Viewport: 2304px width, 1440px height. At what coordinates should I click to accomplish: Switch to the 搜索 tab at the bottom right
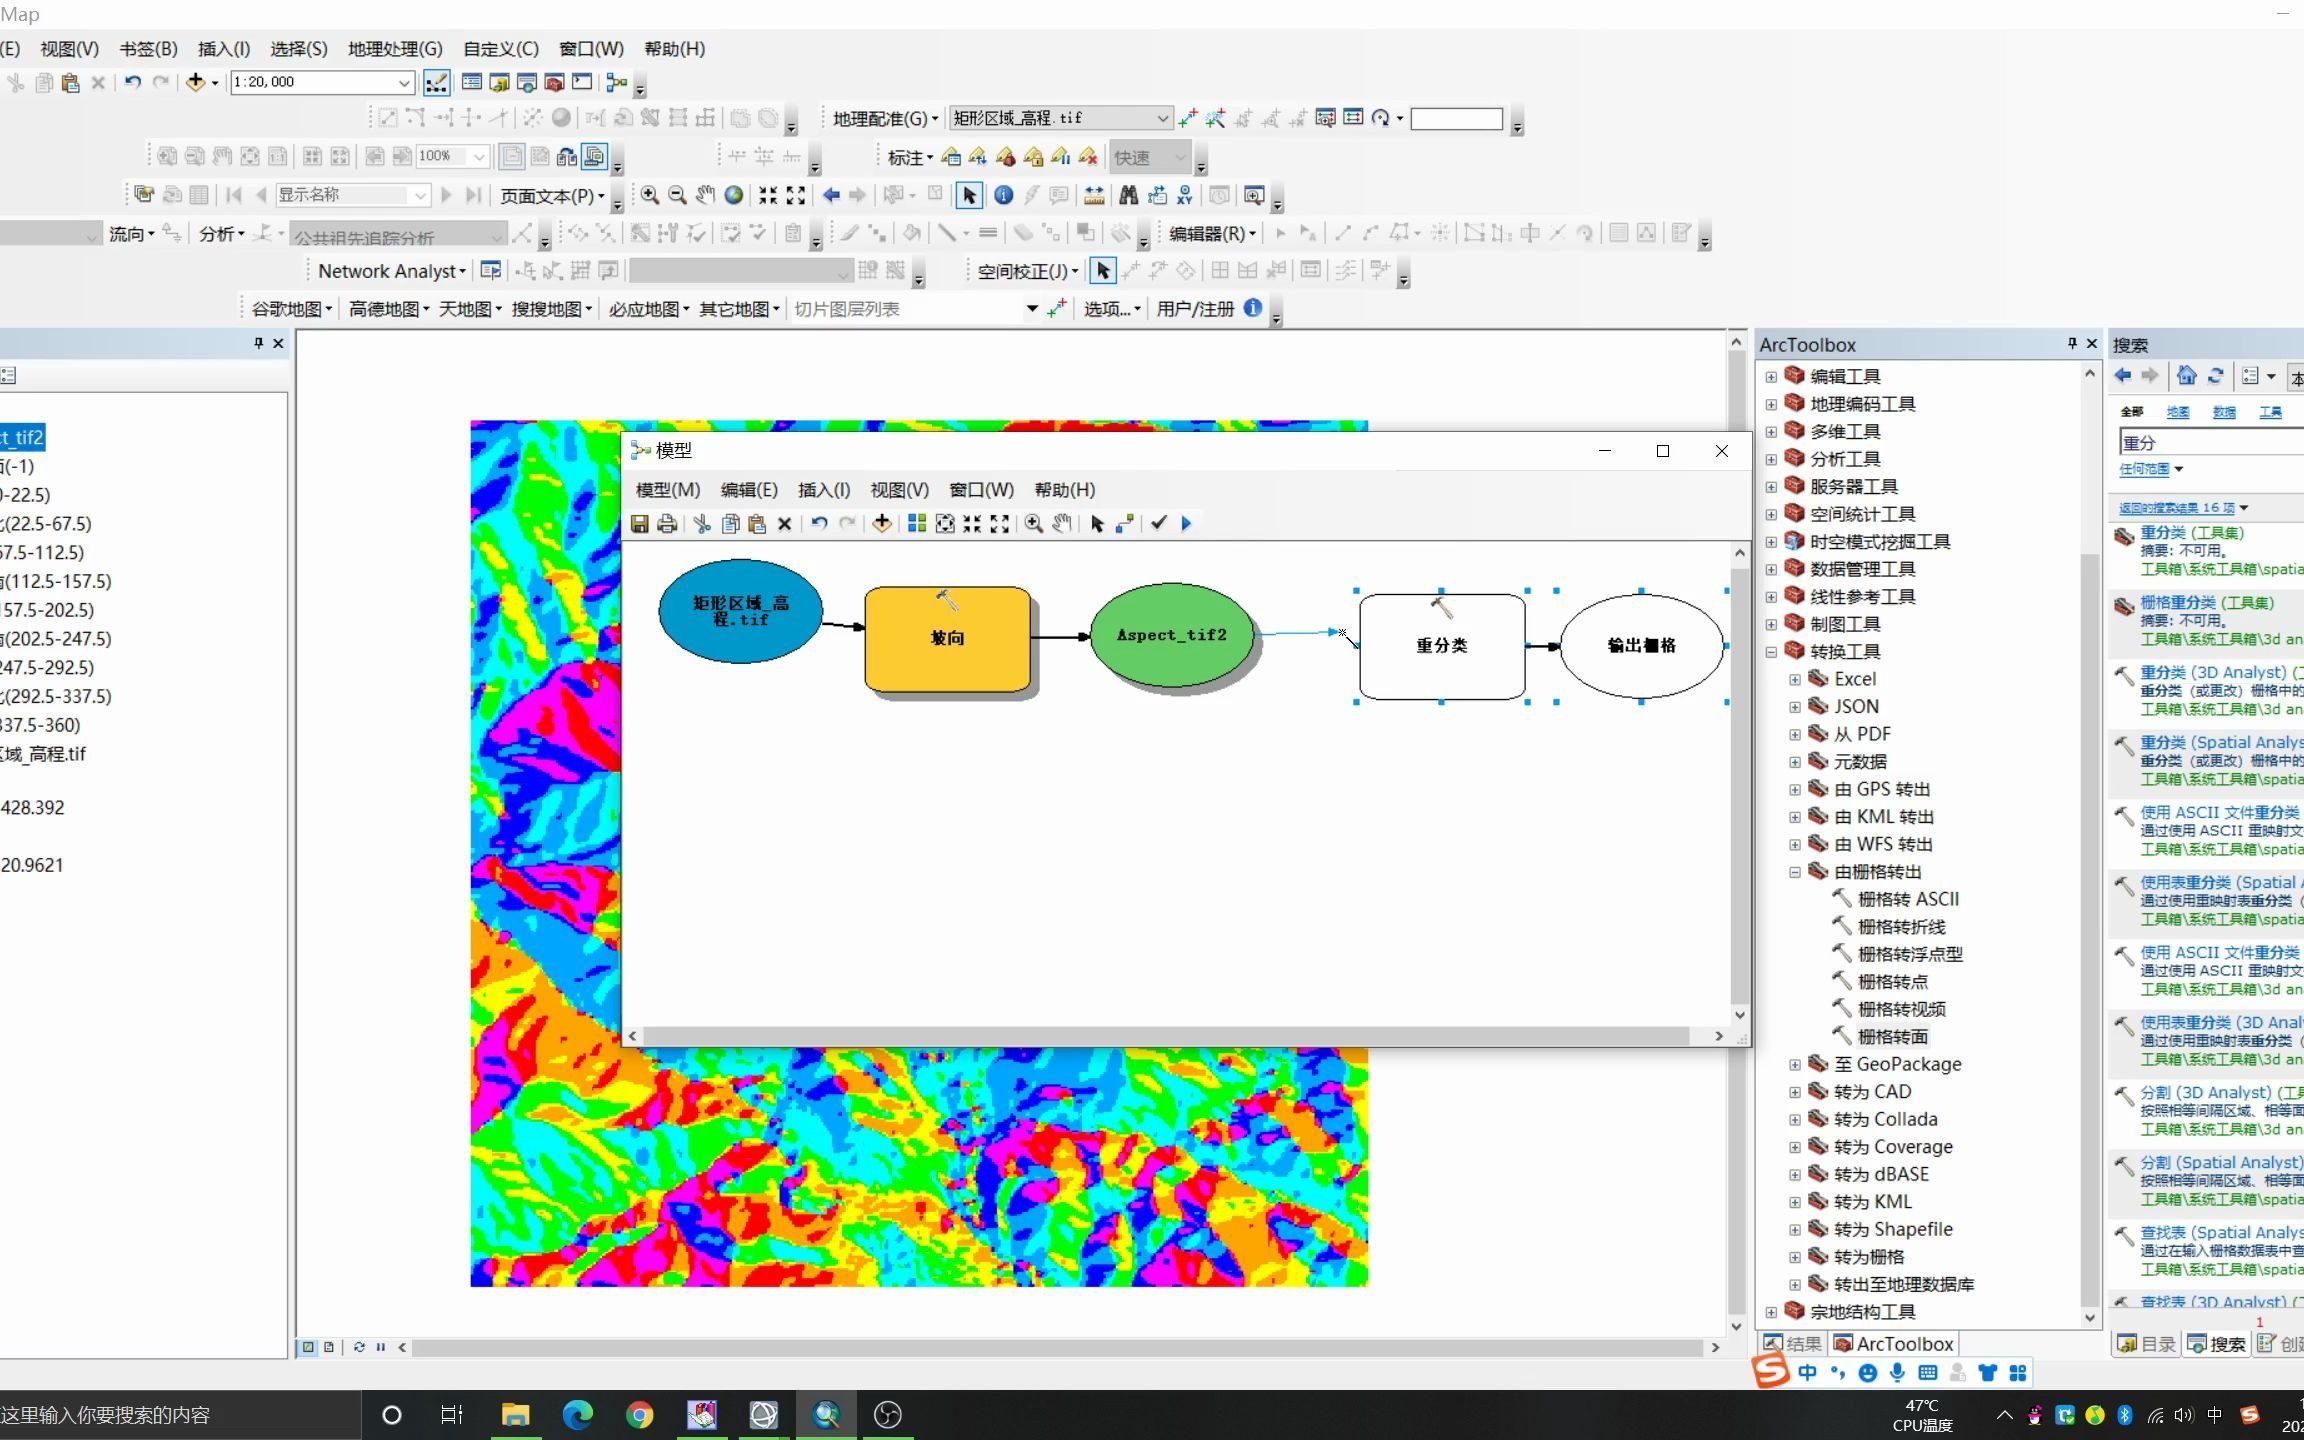pos(2216,1344)
